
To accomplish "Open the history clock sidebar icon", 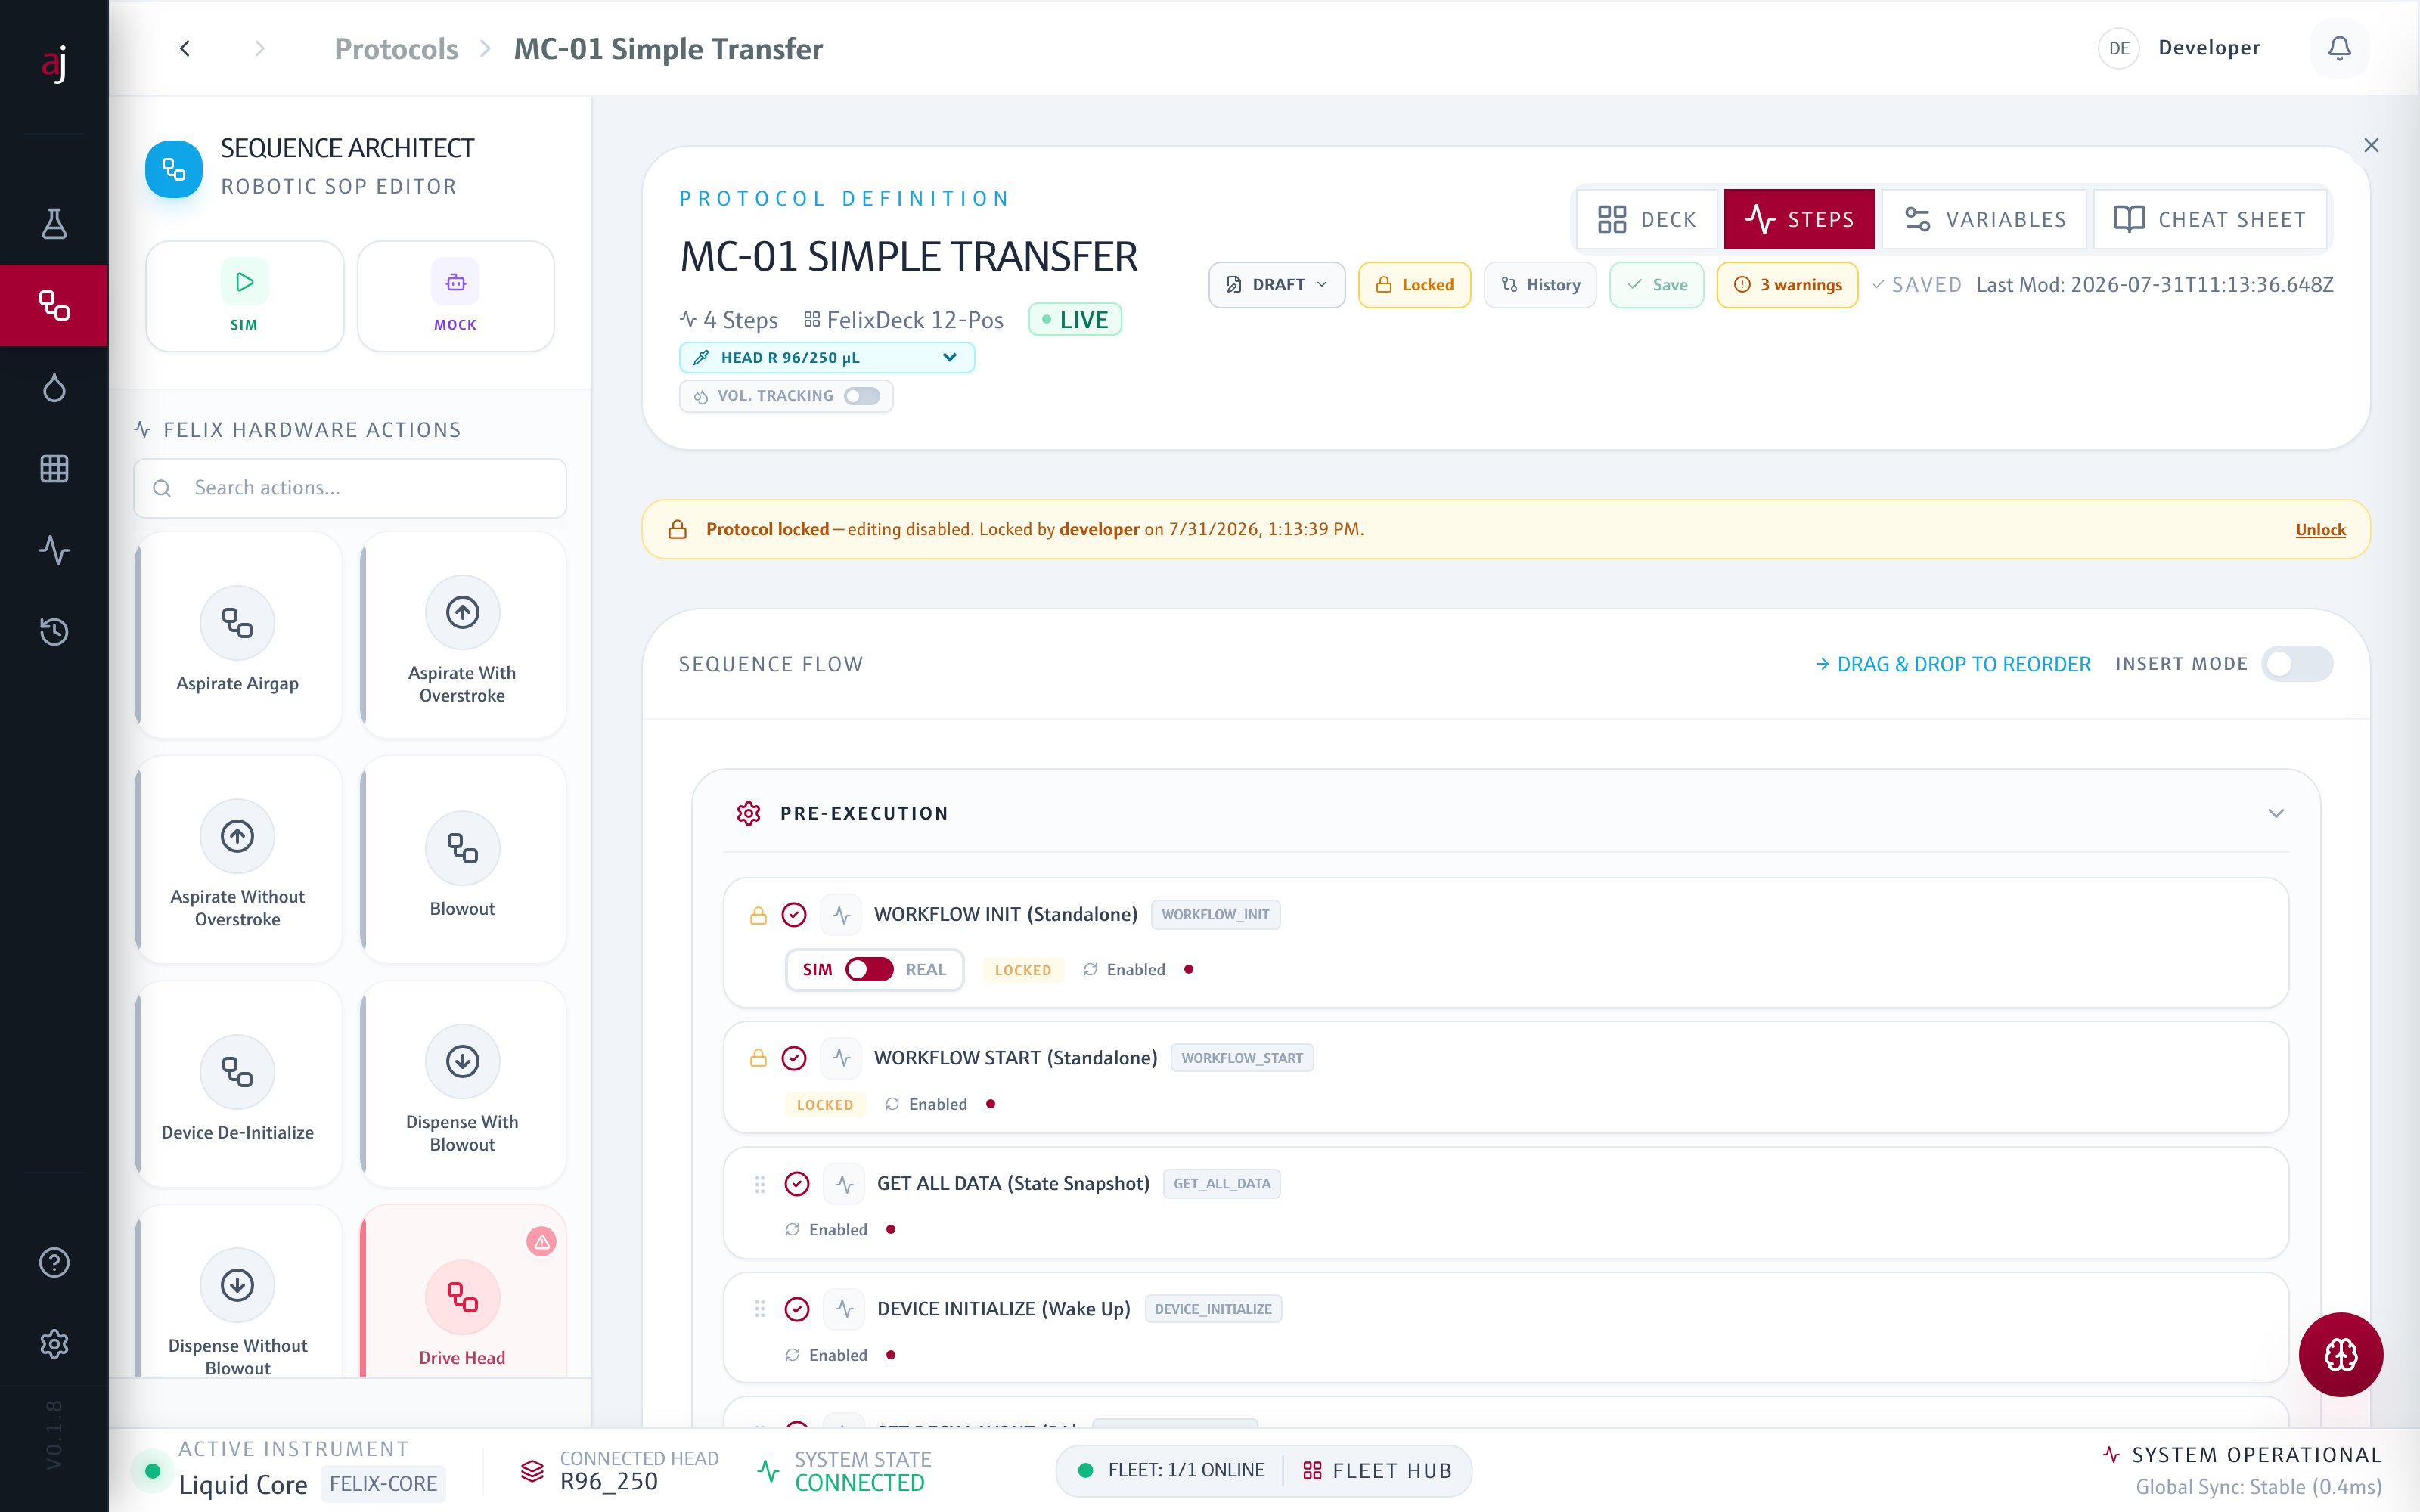I will click(x=54, y=631).
